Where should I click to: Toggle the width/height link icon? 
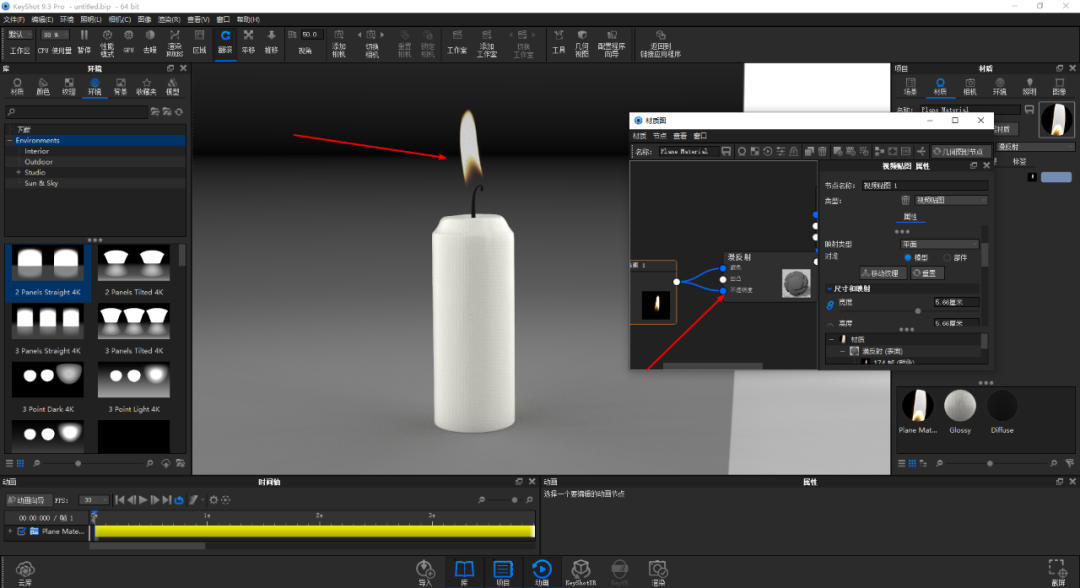coord(830,305)
